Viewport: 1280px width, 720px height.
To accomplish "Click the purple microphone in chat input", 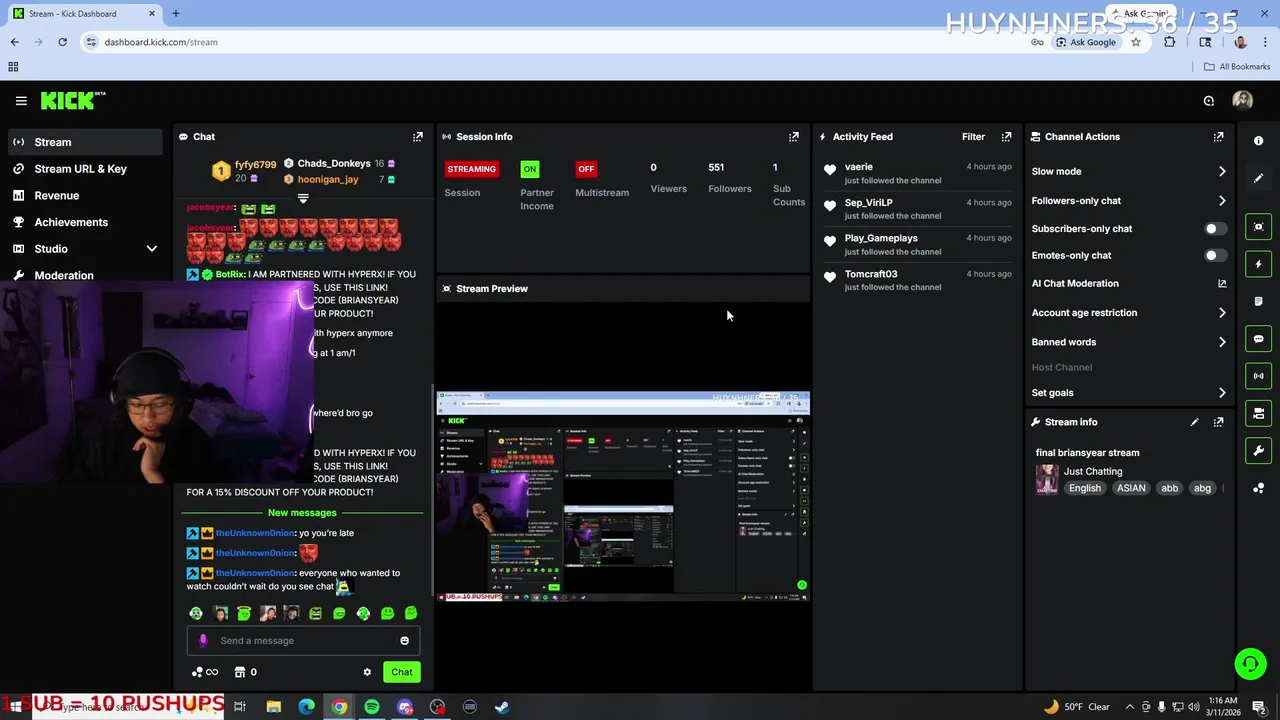I will (203, 641).
